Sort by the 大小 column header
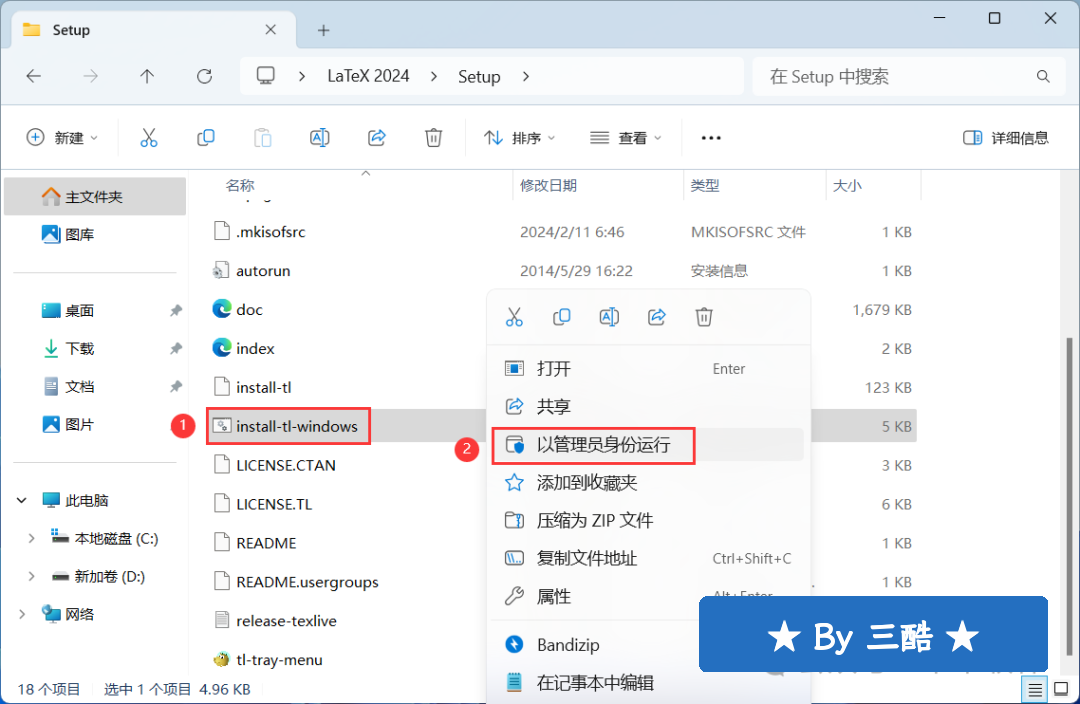Image resolution: width=1080 pixels, height=704 pixels. point(847,185)
